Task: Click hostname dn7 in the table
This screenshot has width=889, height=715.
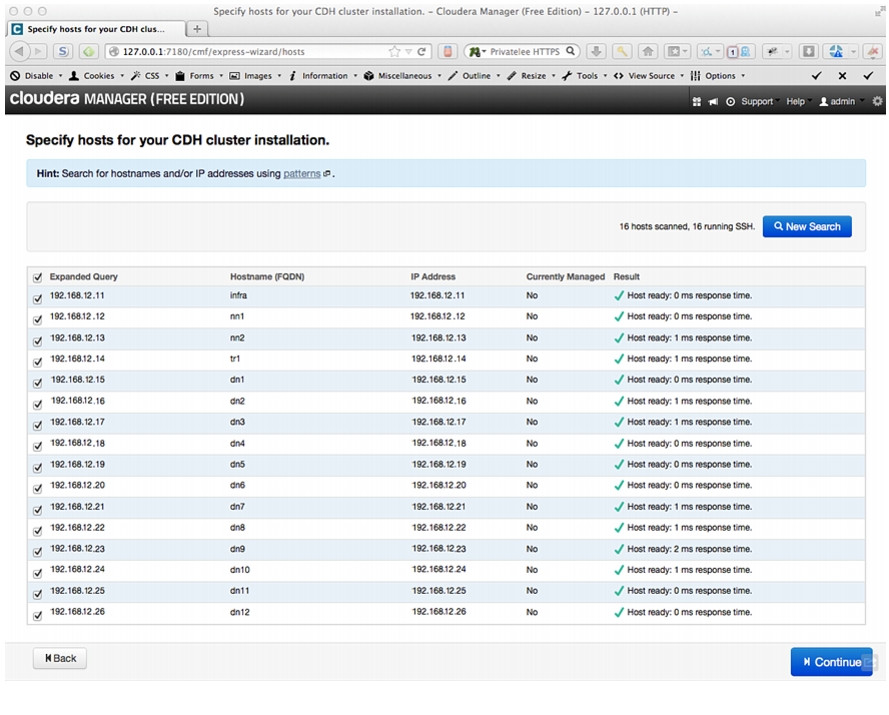Action: 238,506
